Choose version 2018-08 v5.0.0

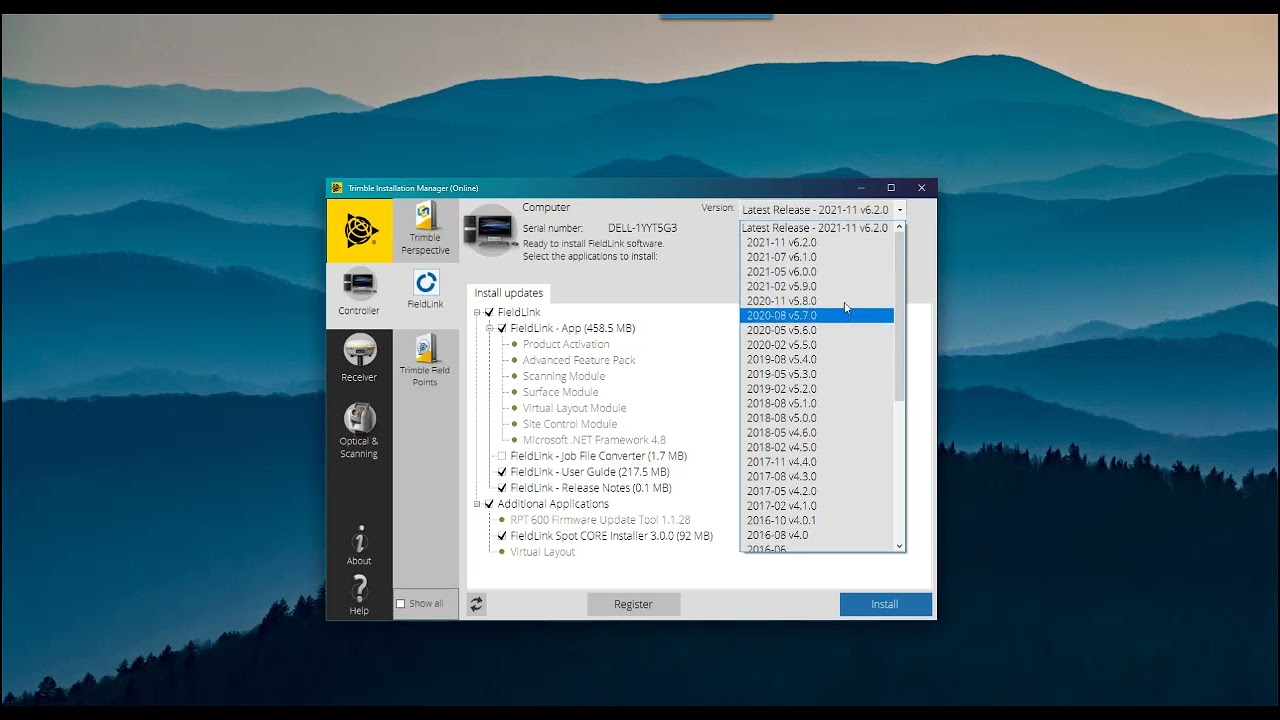click(x=816, y=418)
